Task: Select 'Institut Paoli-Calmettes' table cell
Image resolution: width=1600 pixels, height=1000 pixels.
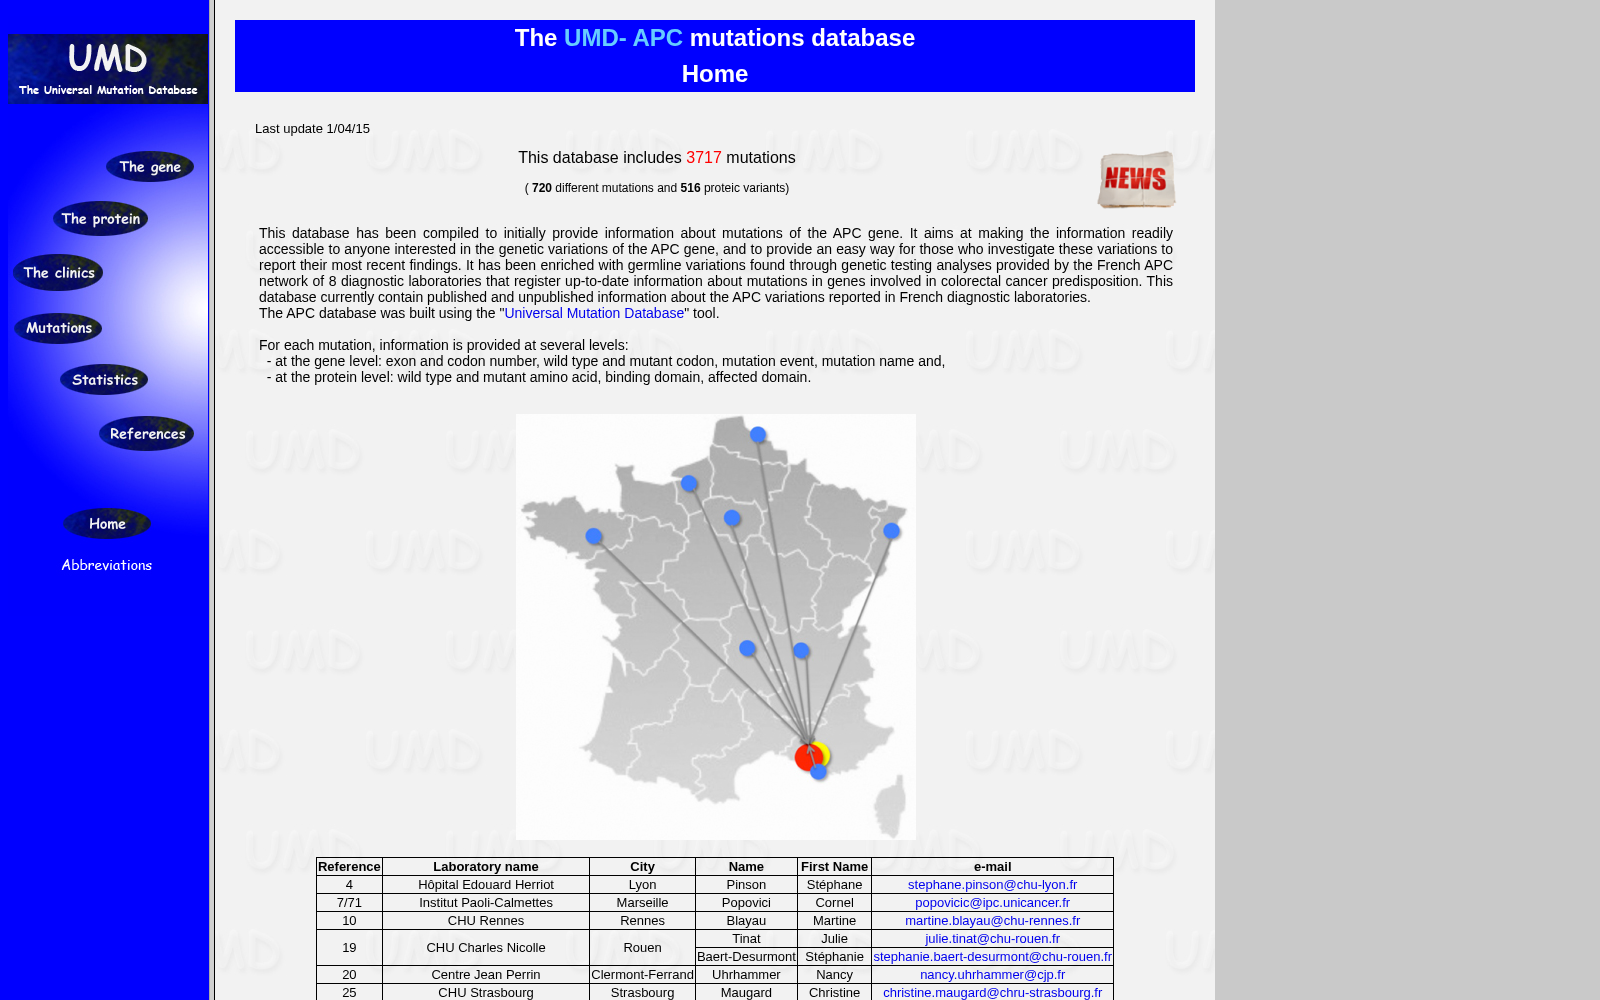Action: (486, 903)
